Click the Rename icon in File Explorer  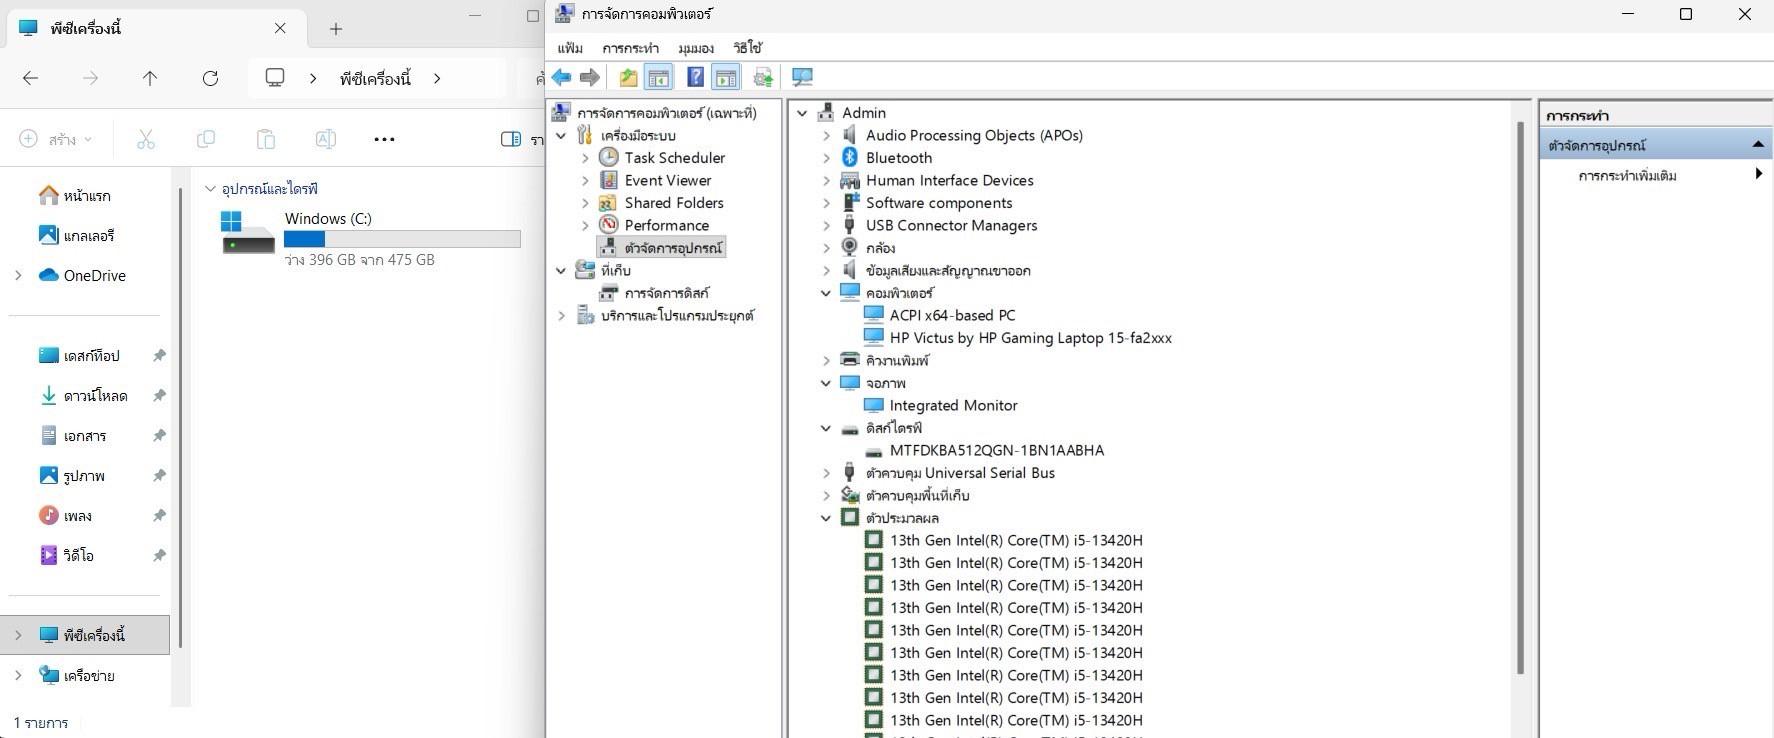point(326,139)
